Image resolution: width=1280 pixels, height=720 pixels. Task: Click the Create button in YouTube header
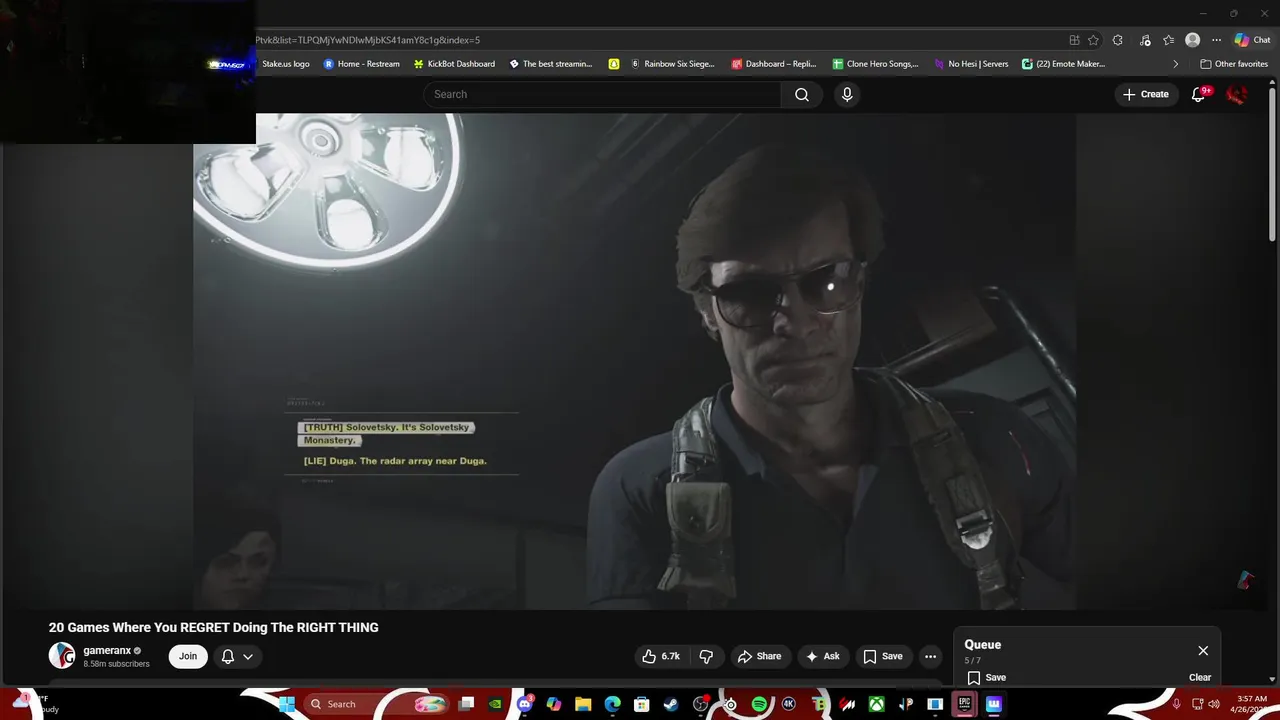(1146, 94)
